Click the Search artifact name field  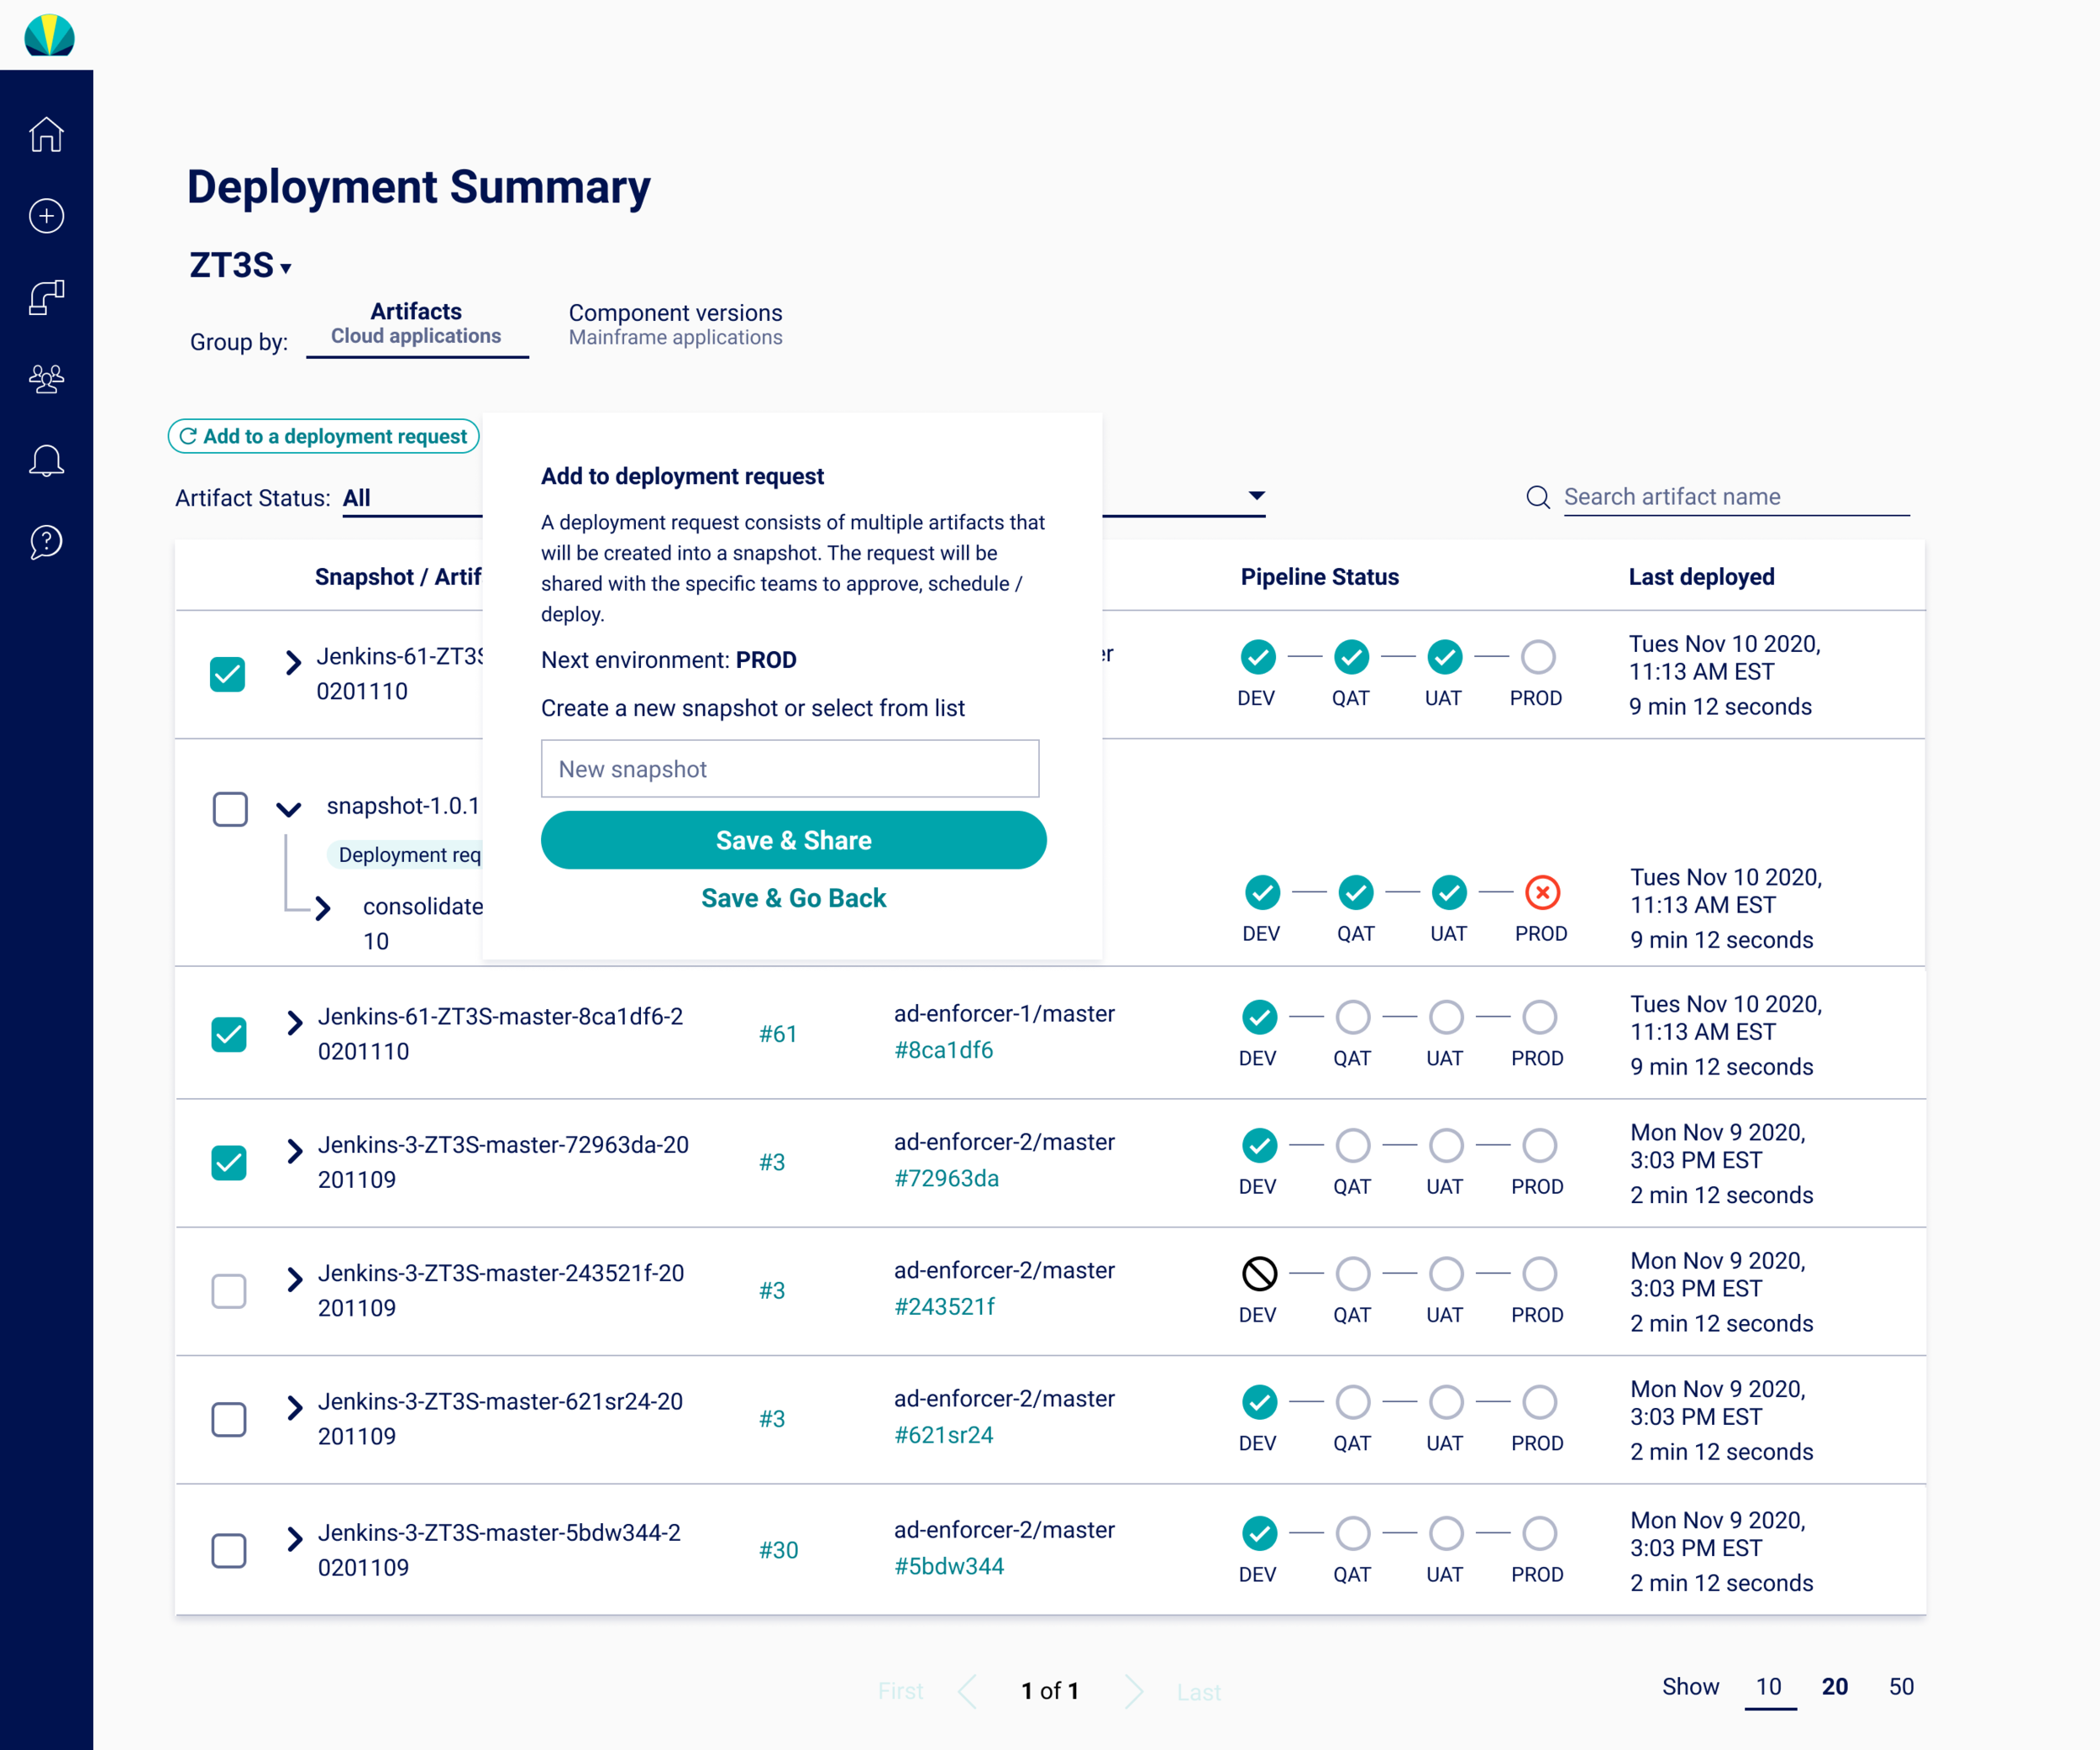coord(1736,497)
